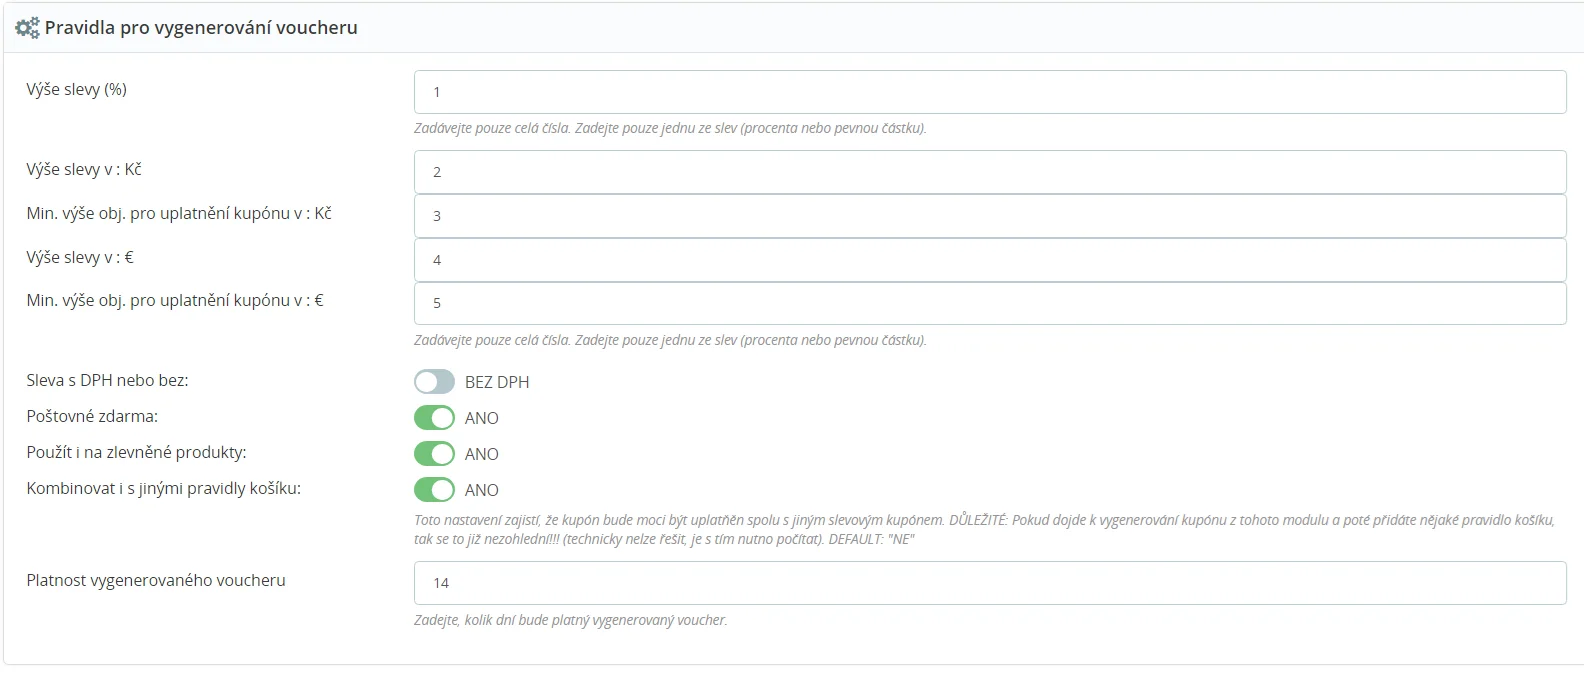Click the 'Výše slevy (%)' label text
This screenshot has height=677, width=1584.
[76, 89]
